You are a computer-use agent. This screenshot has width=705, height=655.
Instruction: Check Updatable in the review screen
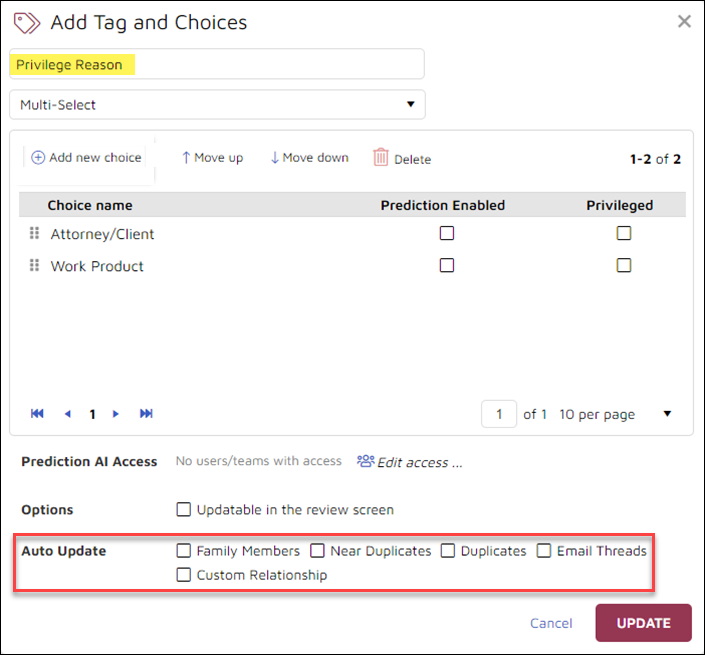coord(183,510)
